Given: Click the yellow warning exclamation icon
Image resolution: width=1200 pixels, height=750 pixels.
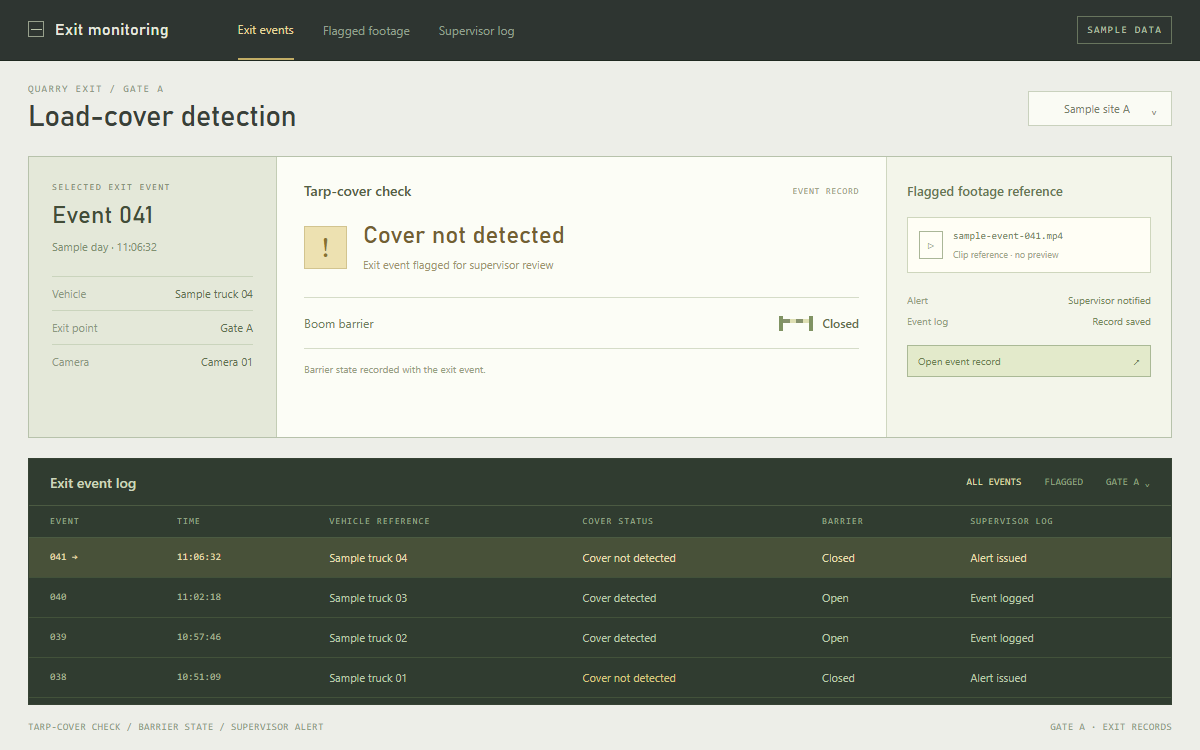Looking at the screenshot, I should [x=326, y=248].
